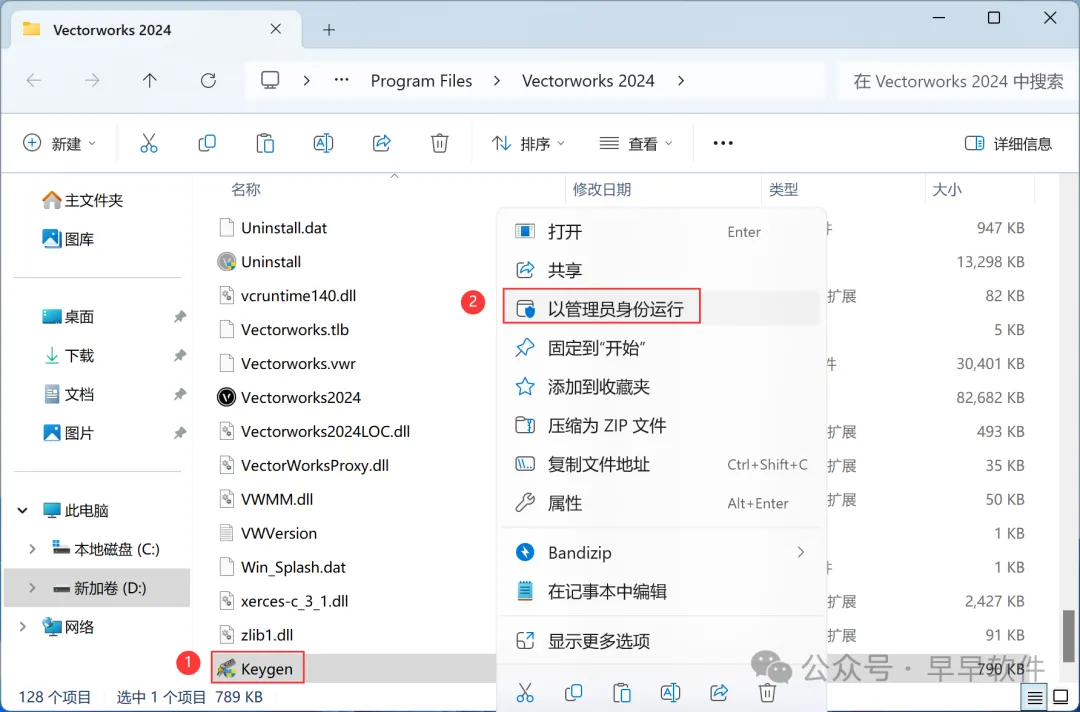Go forward with the right arrow button

[x=92, y=81]
